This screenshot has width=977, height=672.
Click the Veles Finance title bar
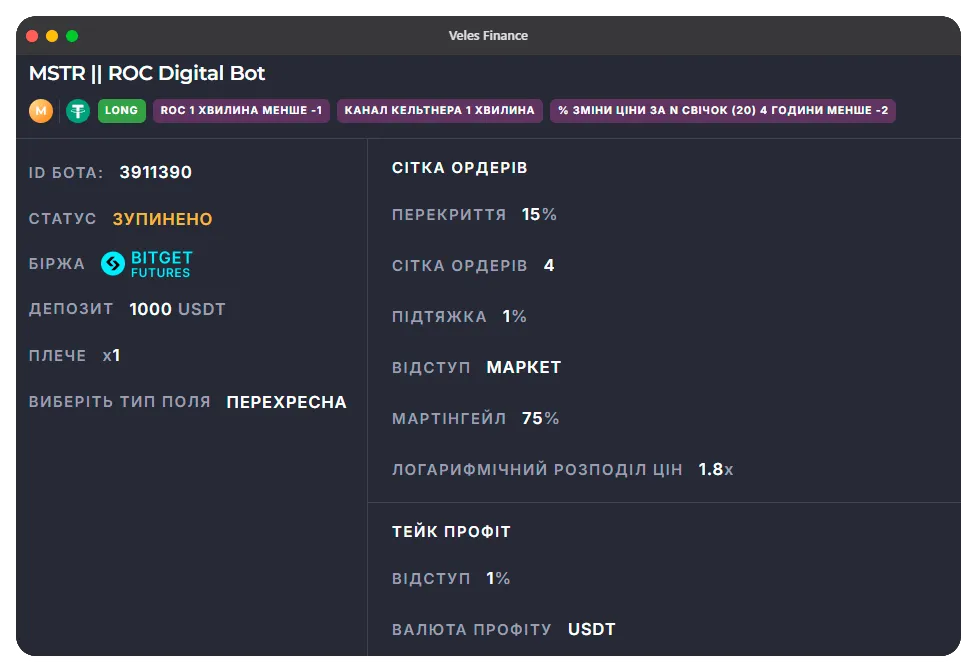(x=488, y=35)
